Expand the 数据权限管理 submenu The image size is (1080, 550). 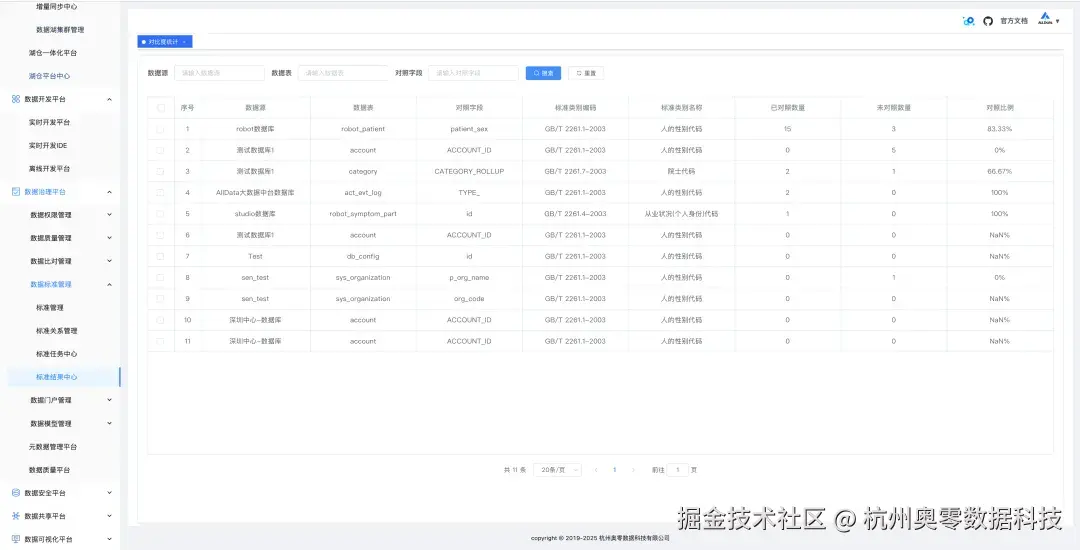point(110,215)
